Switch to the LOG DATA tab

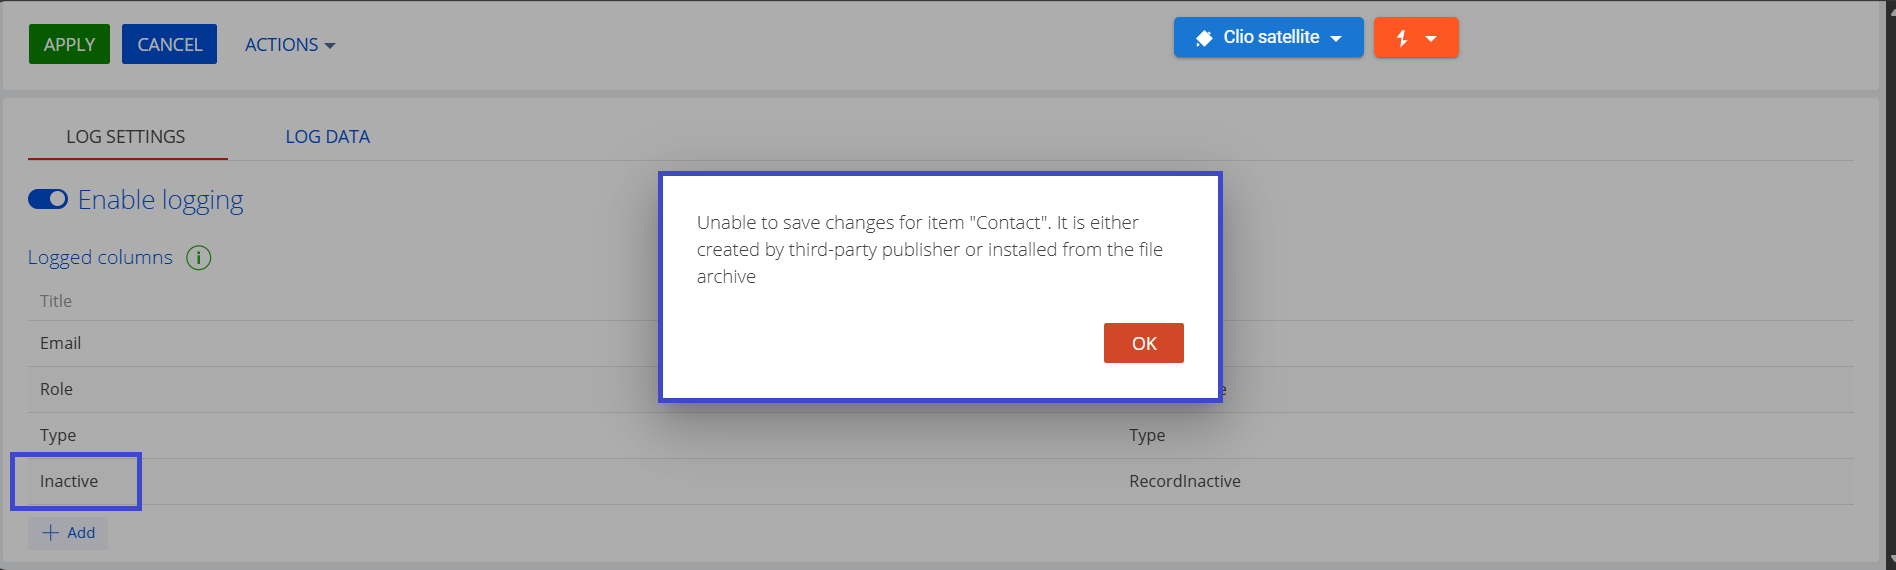click(x=327, y=137)
